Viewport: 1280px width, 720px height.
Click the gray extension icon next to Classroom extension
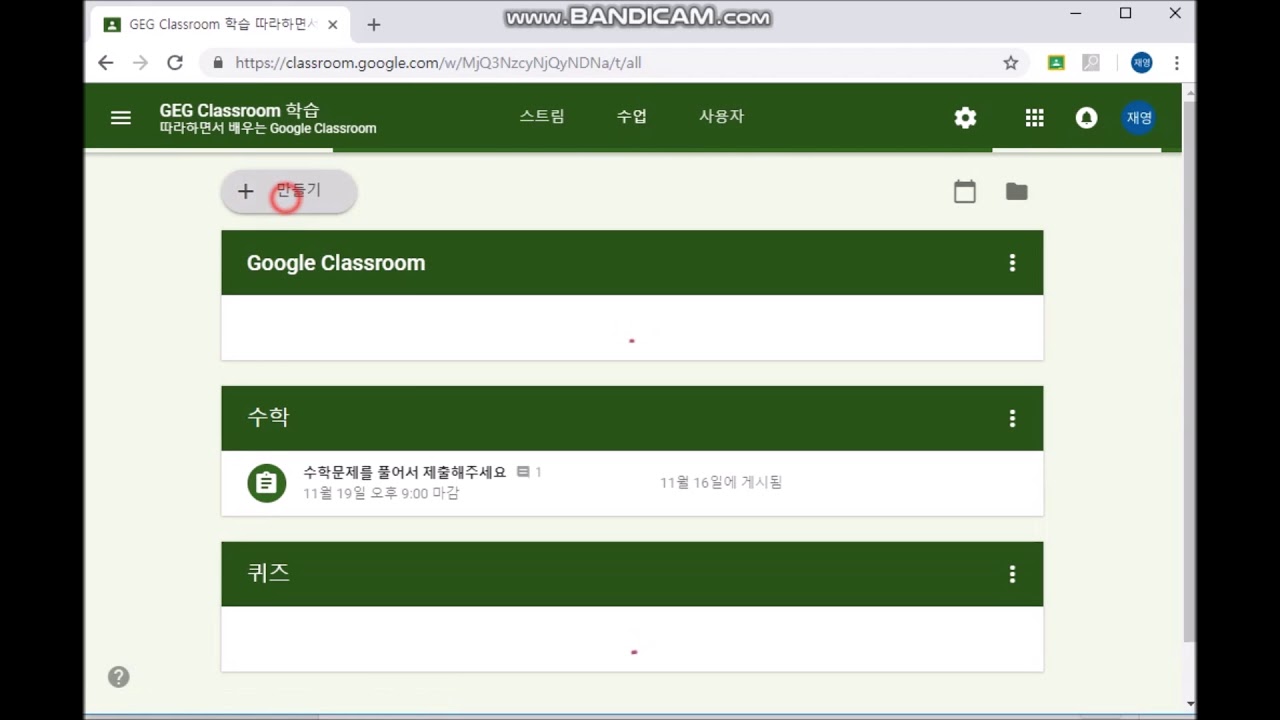(x=1091, y=63)
